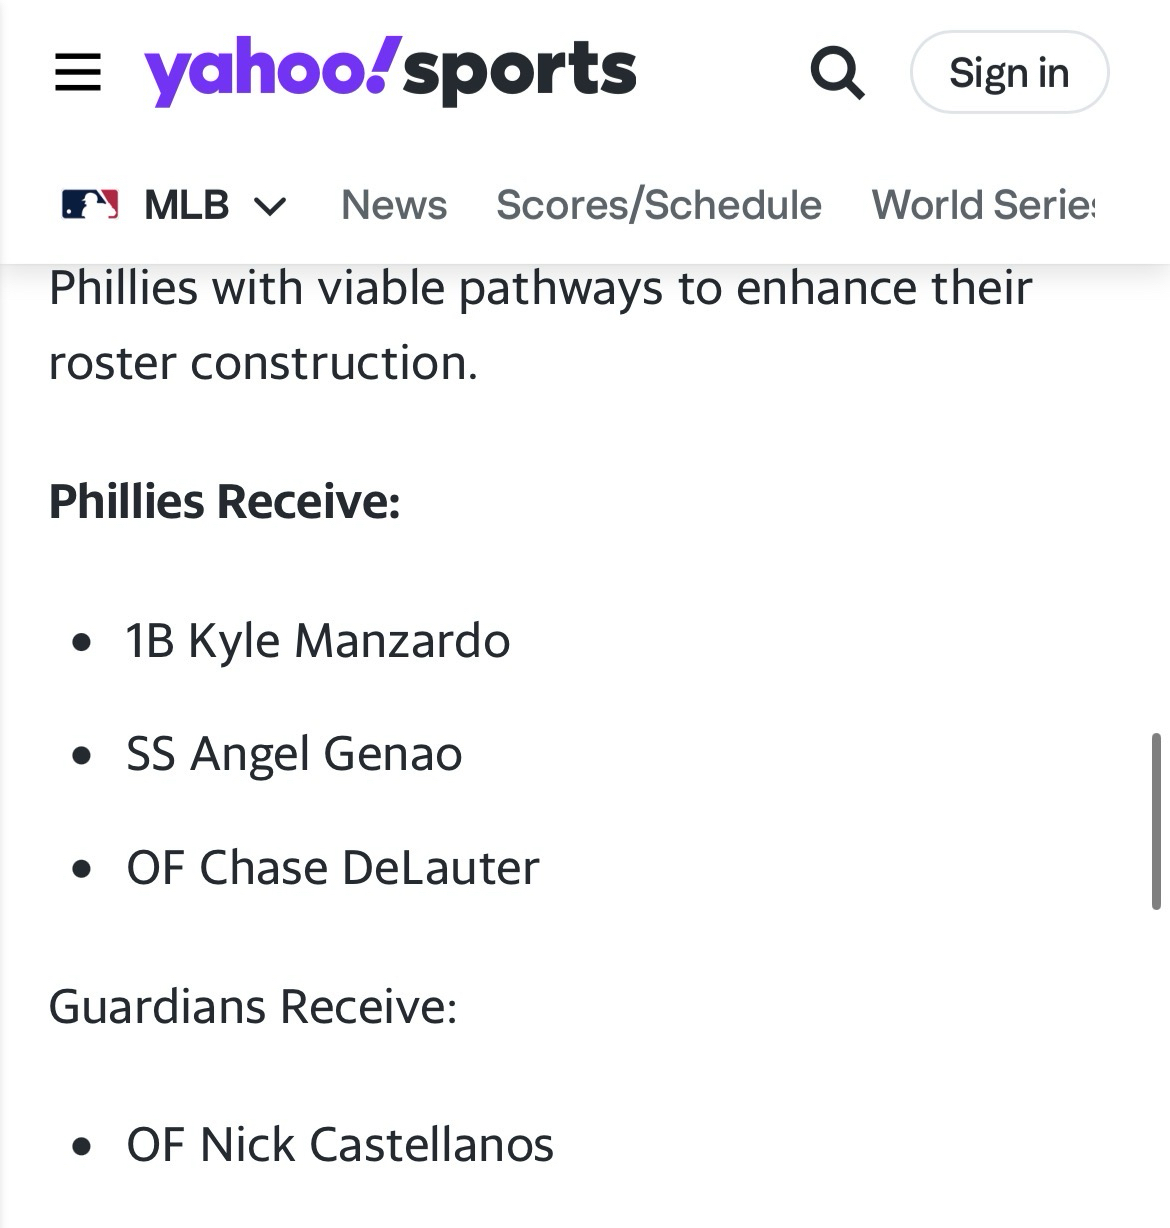Image resolution: width=1170 pixels, height=1228 pixels.
Task: Go to the News tab
Action: 394,205
